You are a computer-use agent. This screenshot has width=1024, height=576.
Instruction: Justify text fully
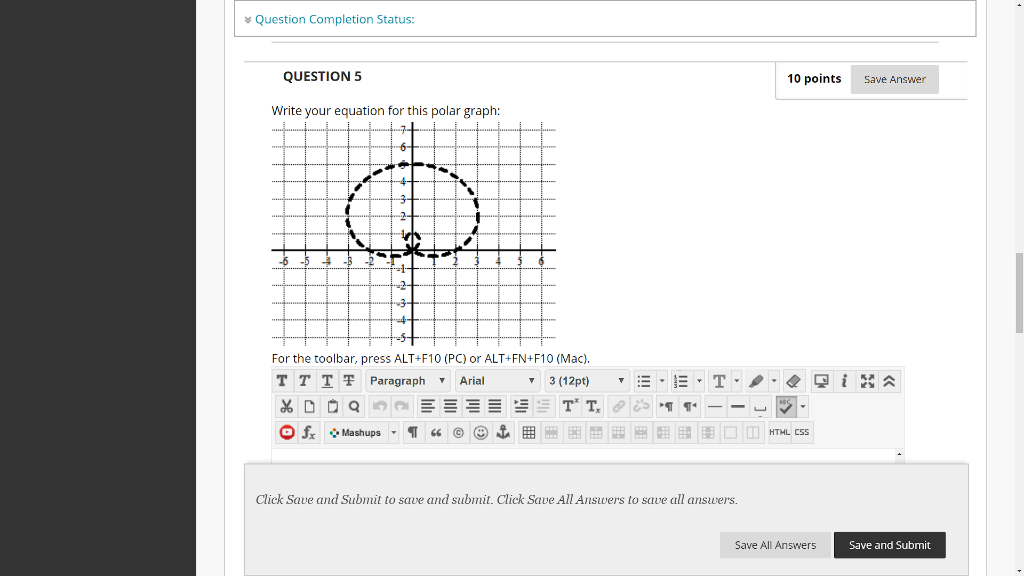click(495, 407)
